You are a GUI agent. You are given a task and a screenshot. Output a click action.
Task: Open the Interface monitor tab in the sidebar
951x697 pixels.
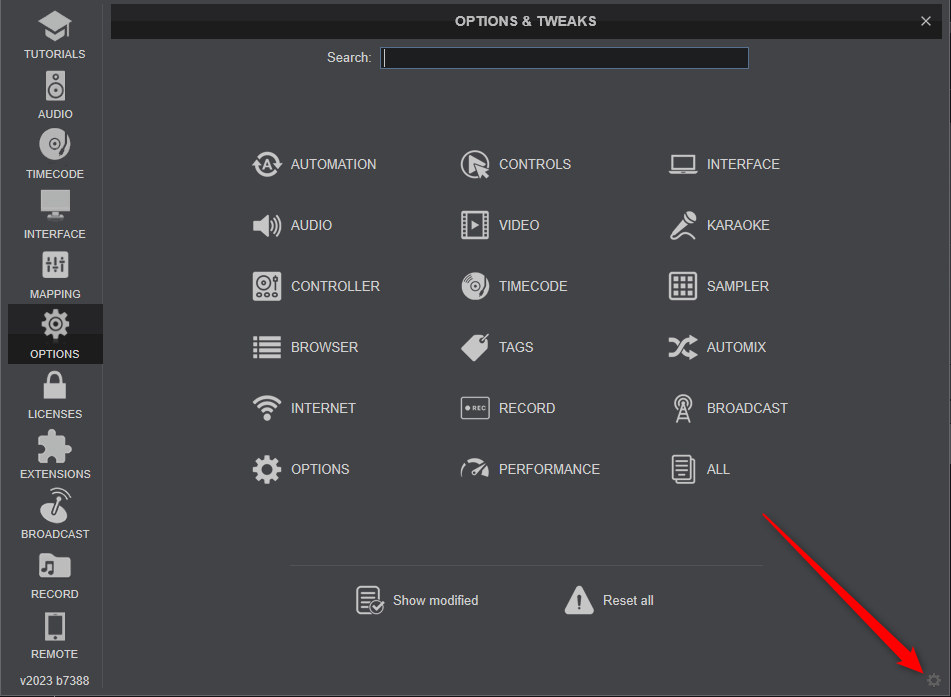(55, 215)
